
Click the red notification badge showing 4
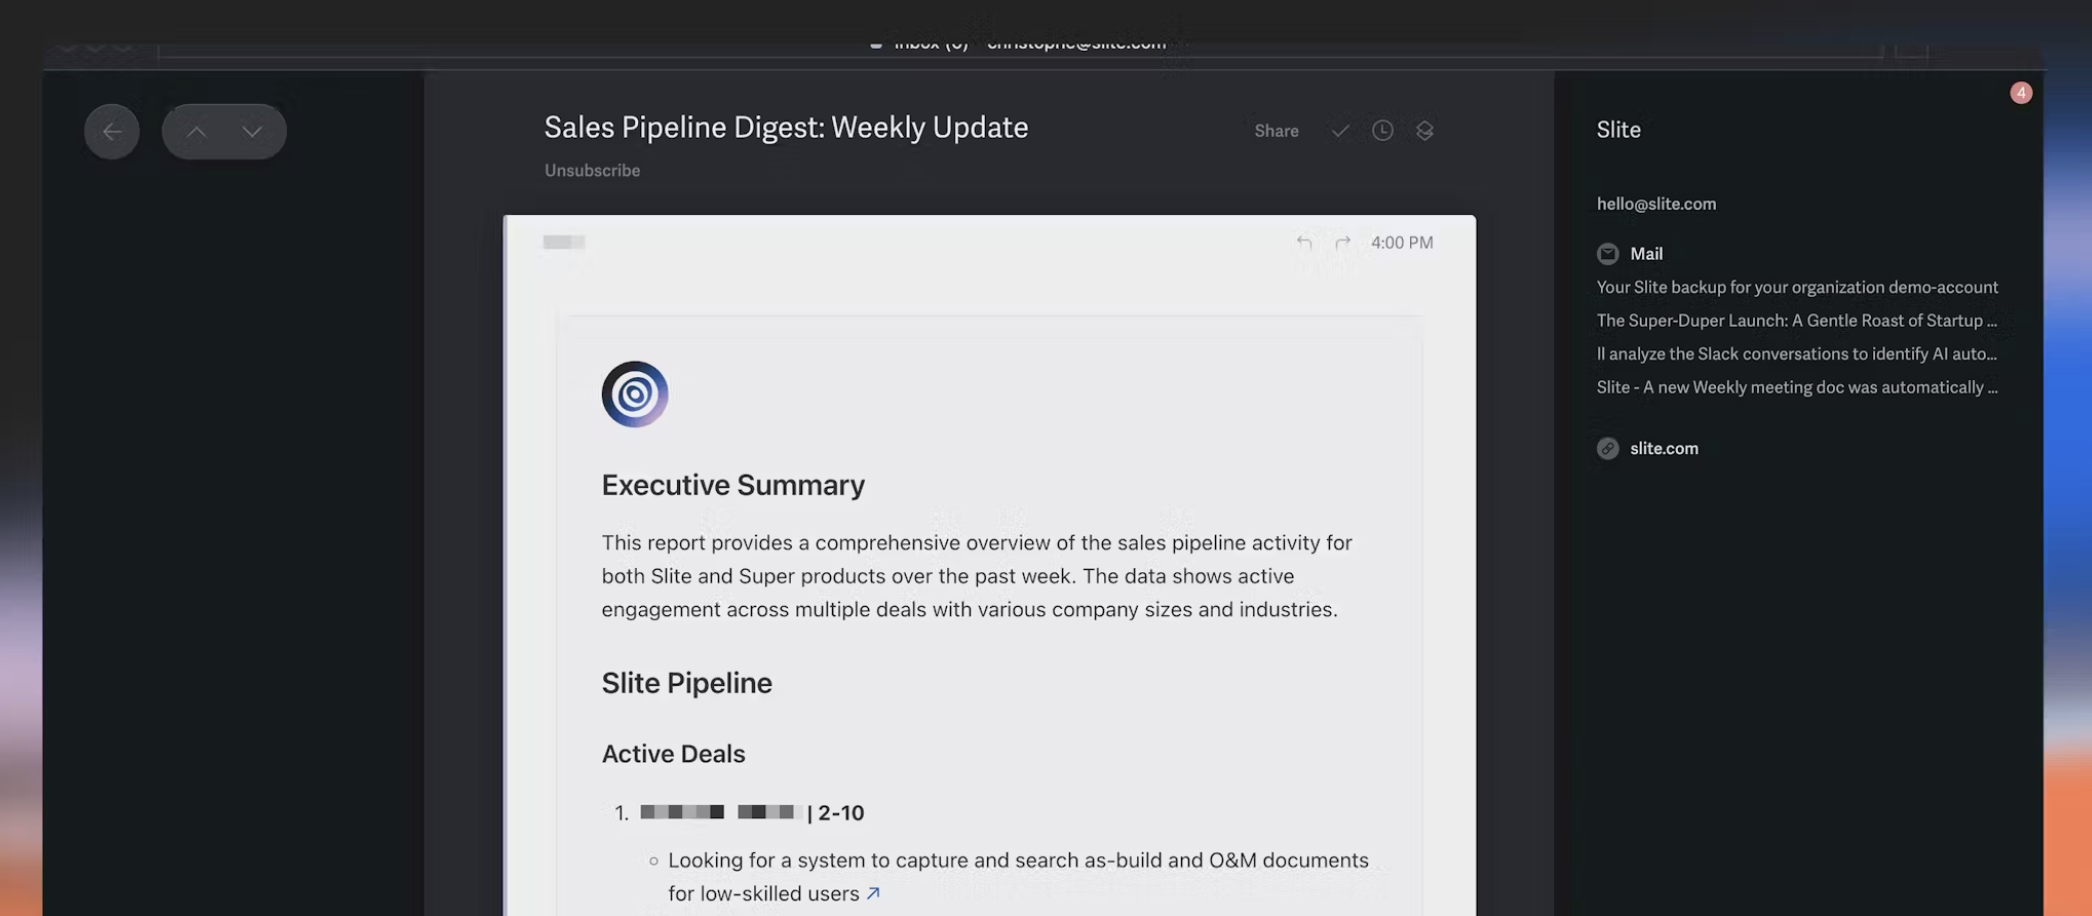point(2020,93)
